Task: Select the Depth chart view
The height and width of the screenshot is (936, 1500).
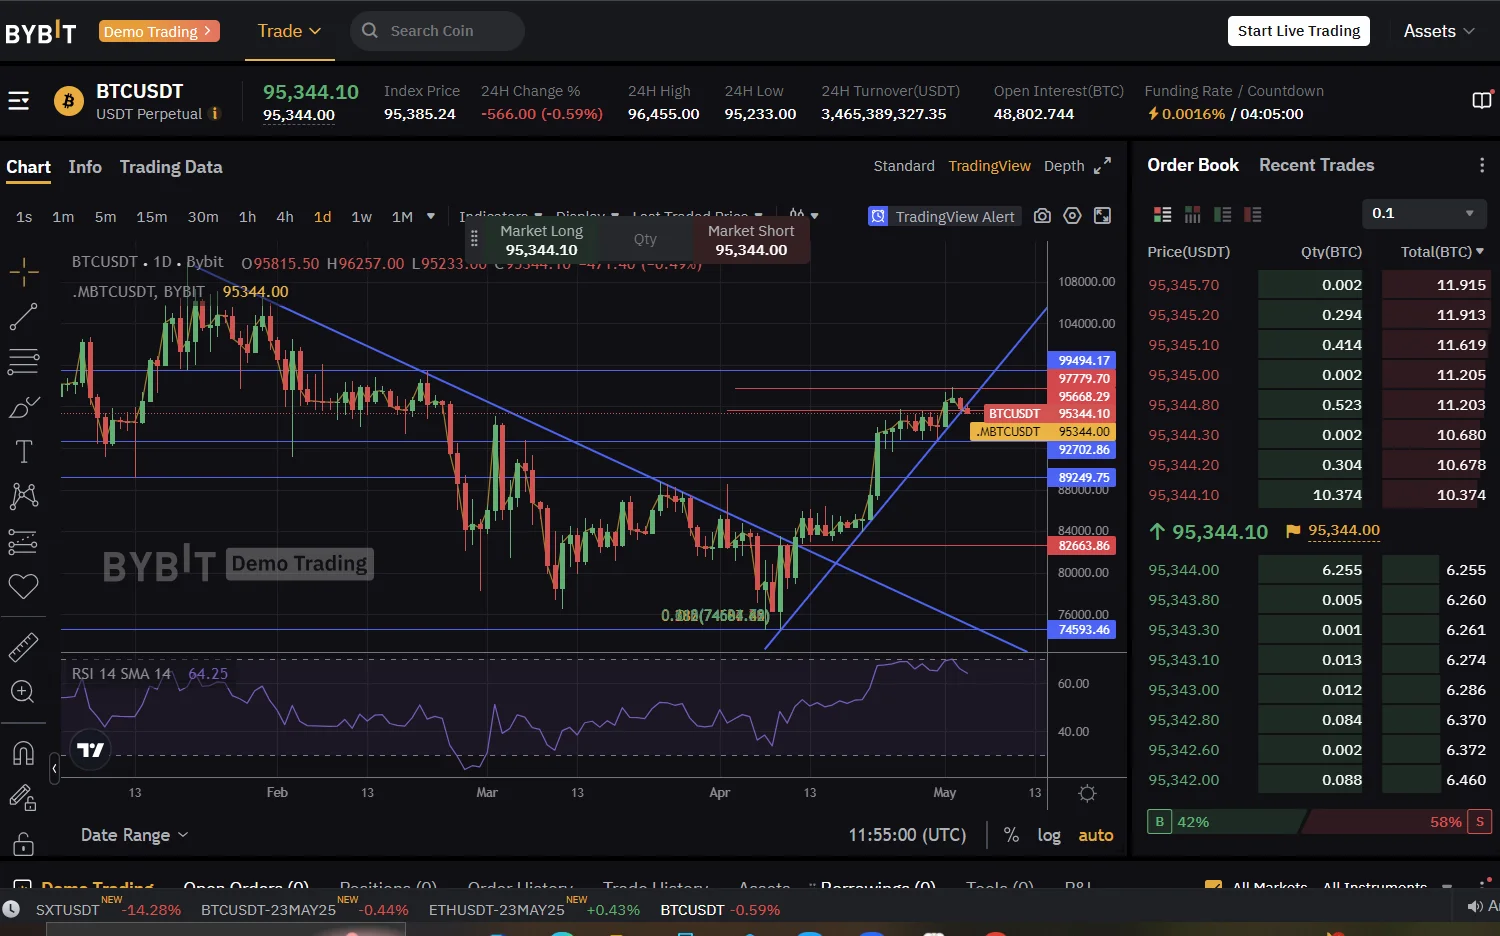Action: [x=1064, y=166]
